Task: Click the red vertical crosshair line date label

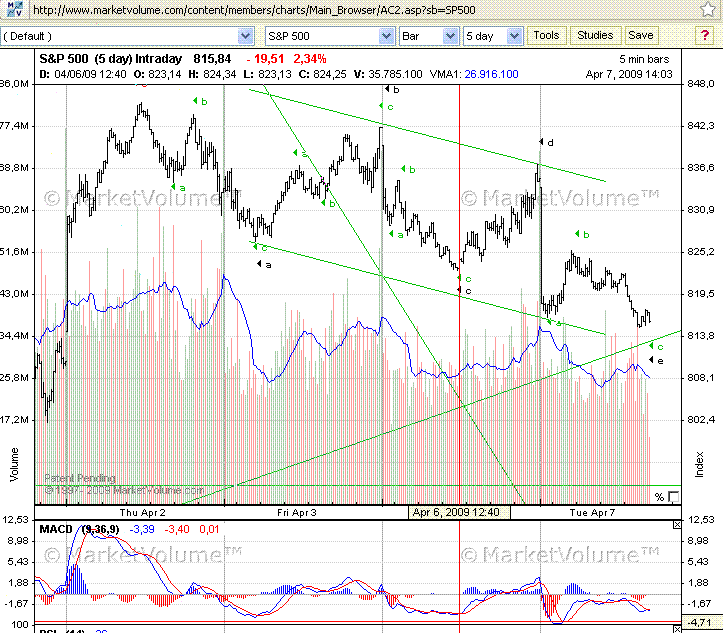Action: 459,512
